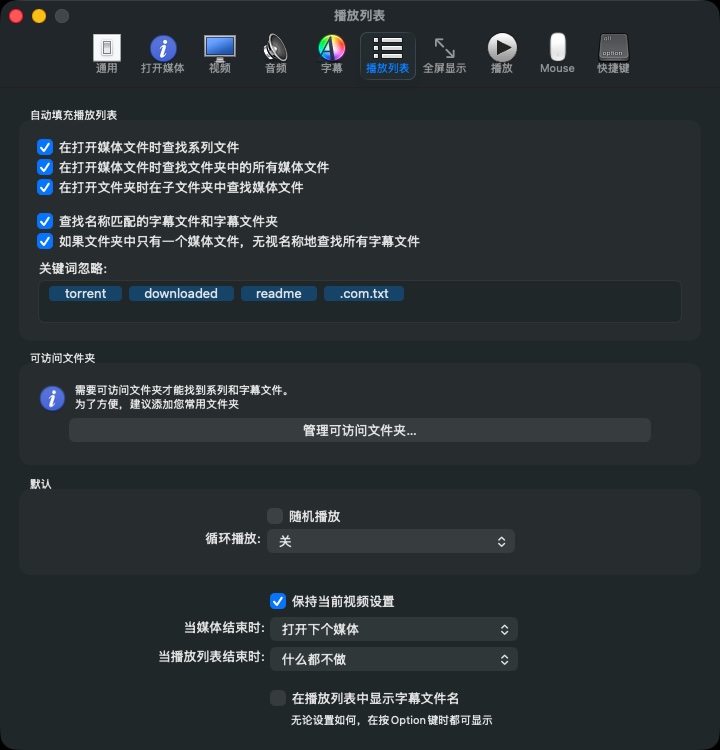Open the 音频 (Audio) speaker icon
Viewport: 720px width, 750px height.
click(275, 53)
